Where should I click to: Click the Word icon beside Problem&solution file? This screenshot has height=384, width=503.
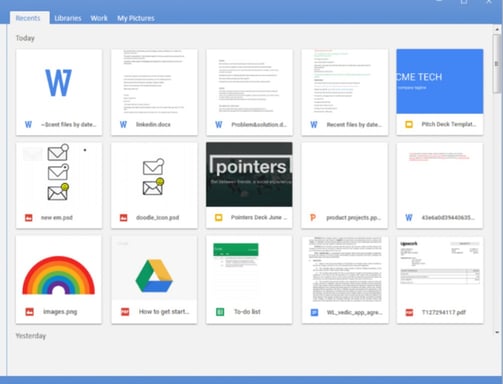(x=219, y=125)
